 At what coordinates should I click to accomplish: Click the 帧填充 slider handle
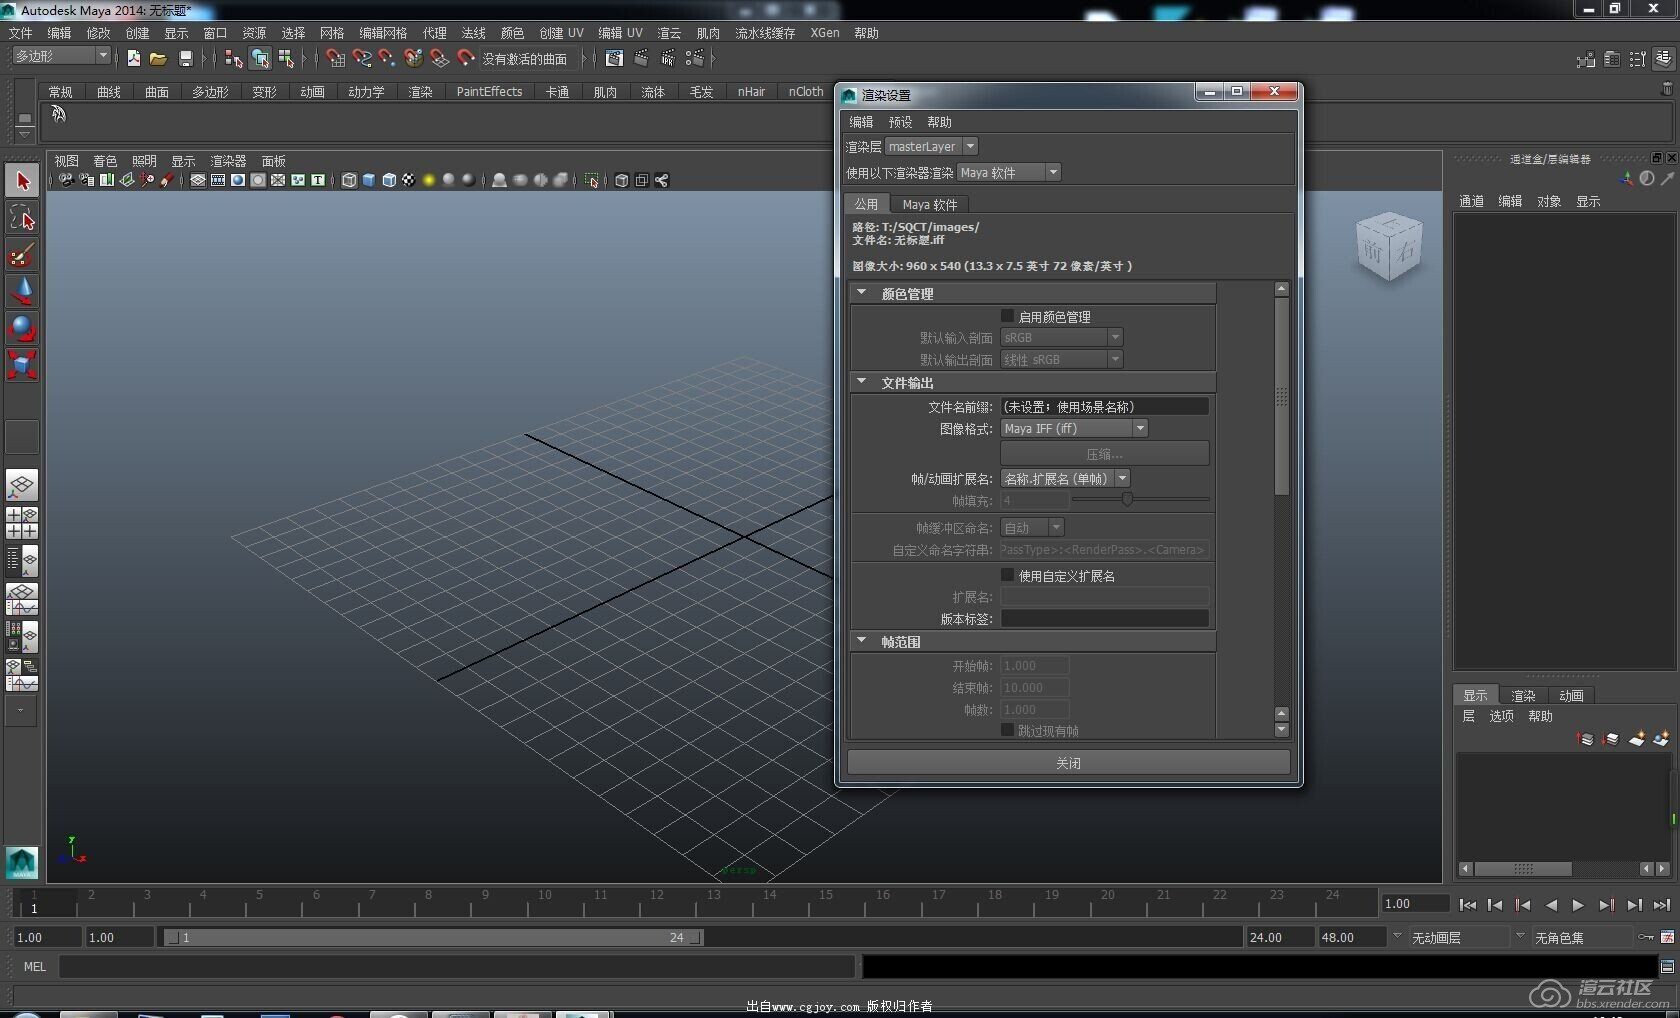tap(1127, 499)
